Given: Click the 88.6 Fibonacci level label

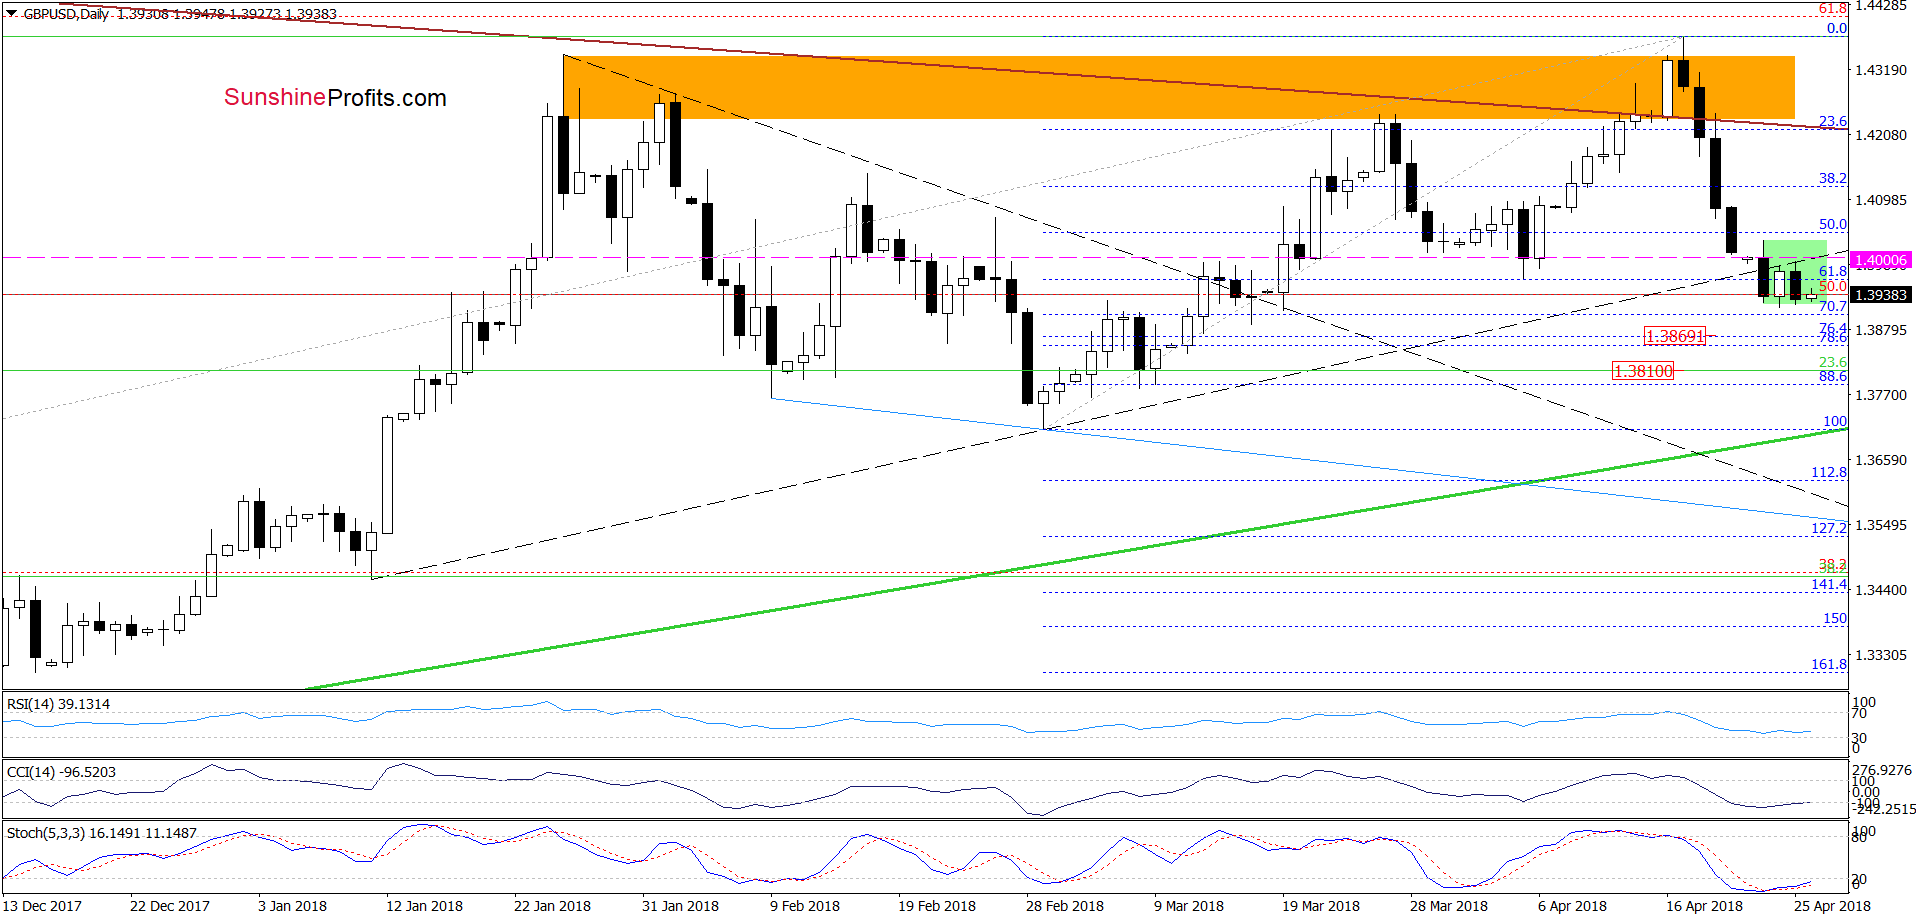Looking at the screenshot, I should 1832,377.
